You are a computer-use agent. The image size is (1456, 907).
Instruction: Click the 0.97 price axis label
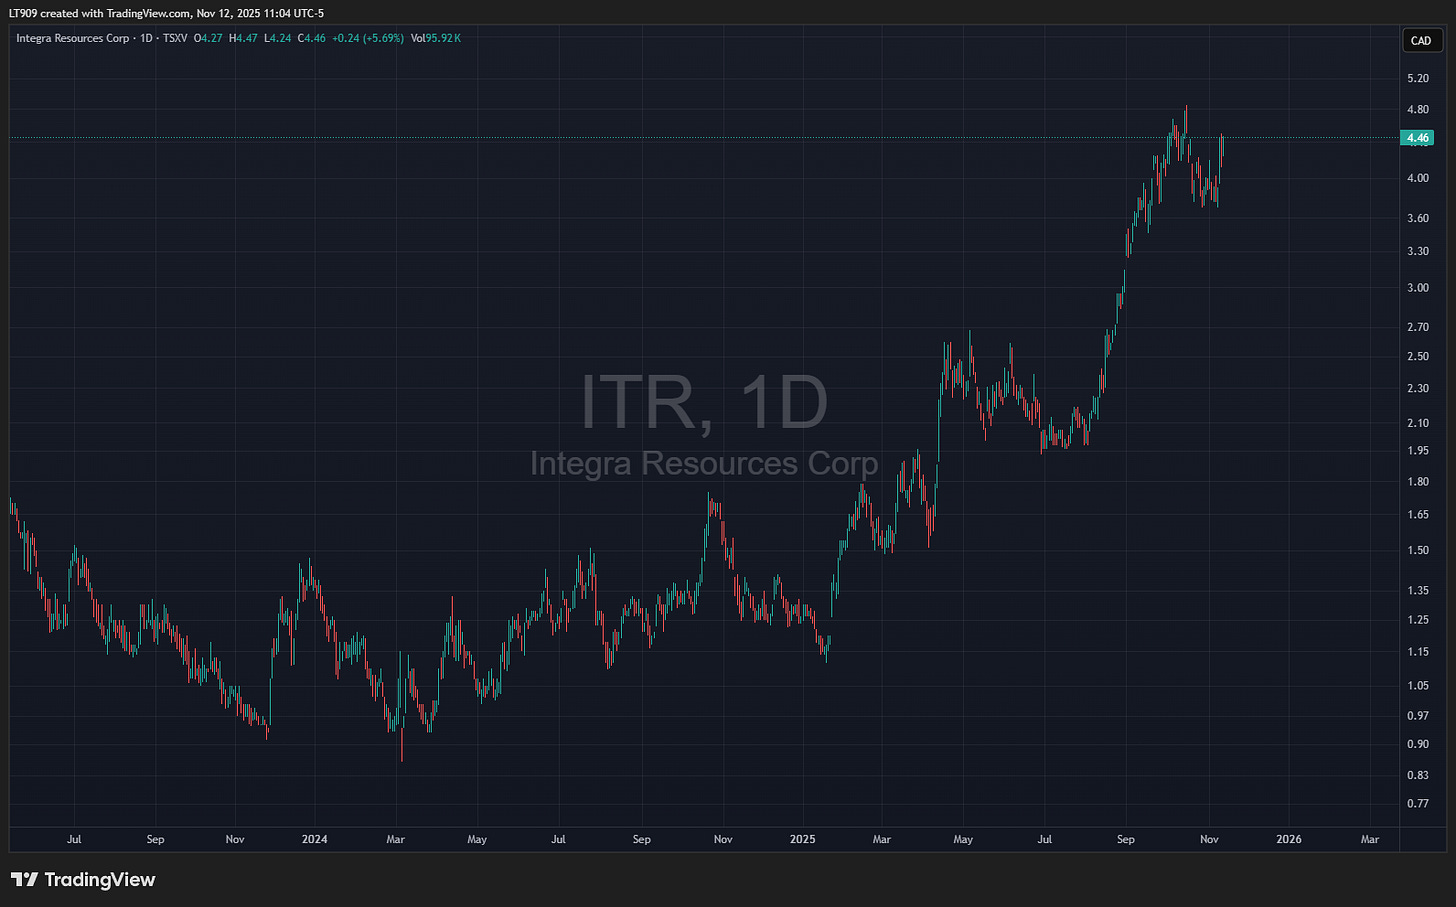tap(1417, 716)
